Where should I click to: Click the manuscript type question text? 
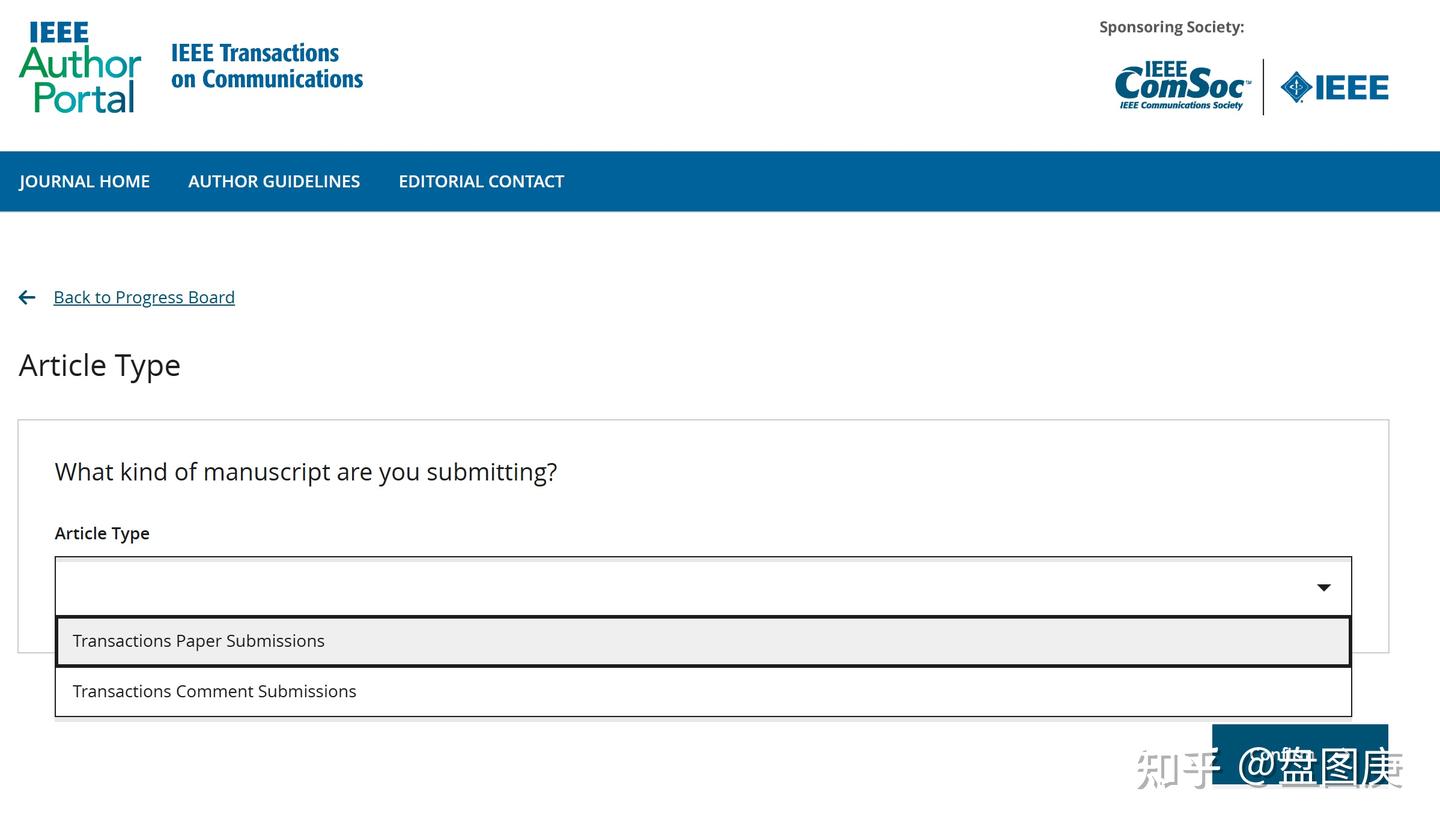305,472
